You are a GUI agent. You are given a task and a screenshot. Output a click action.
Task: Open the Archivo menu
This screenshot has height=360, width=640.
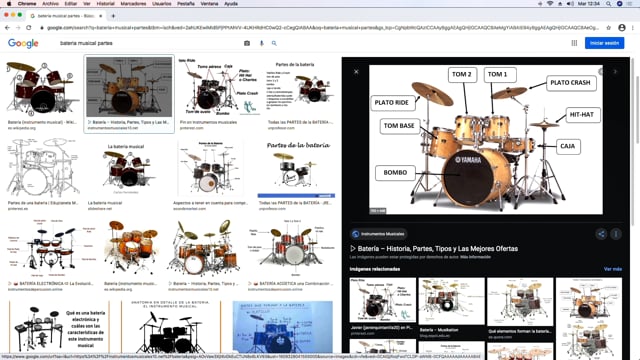(x=51, y=4)
